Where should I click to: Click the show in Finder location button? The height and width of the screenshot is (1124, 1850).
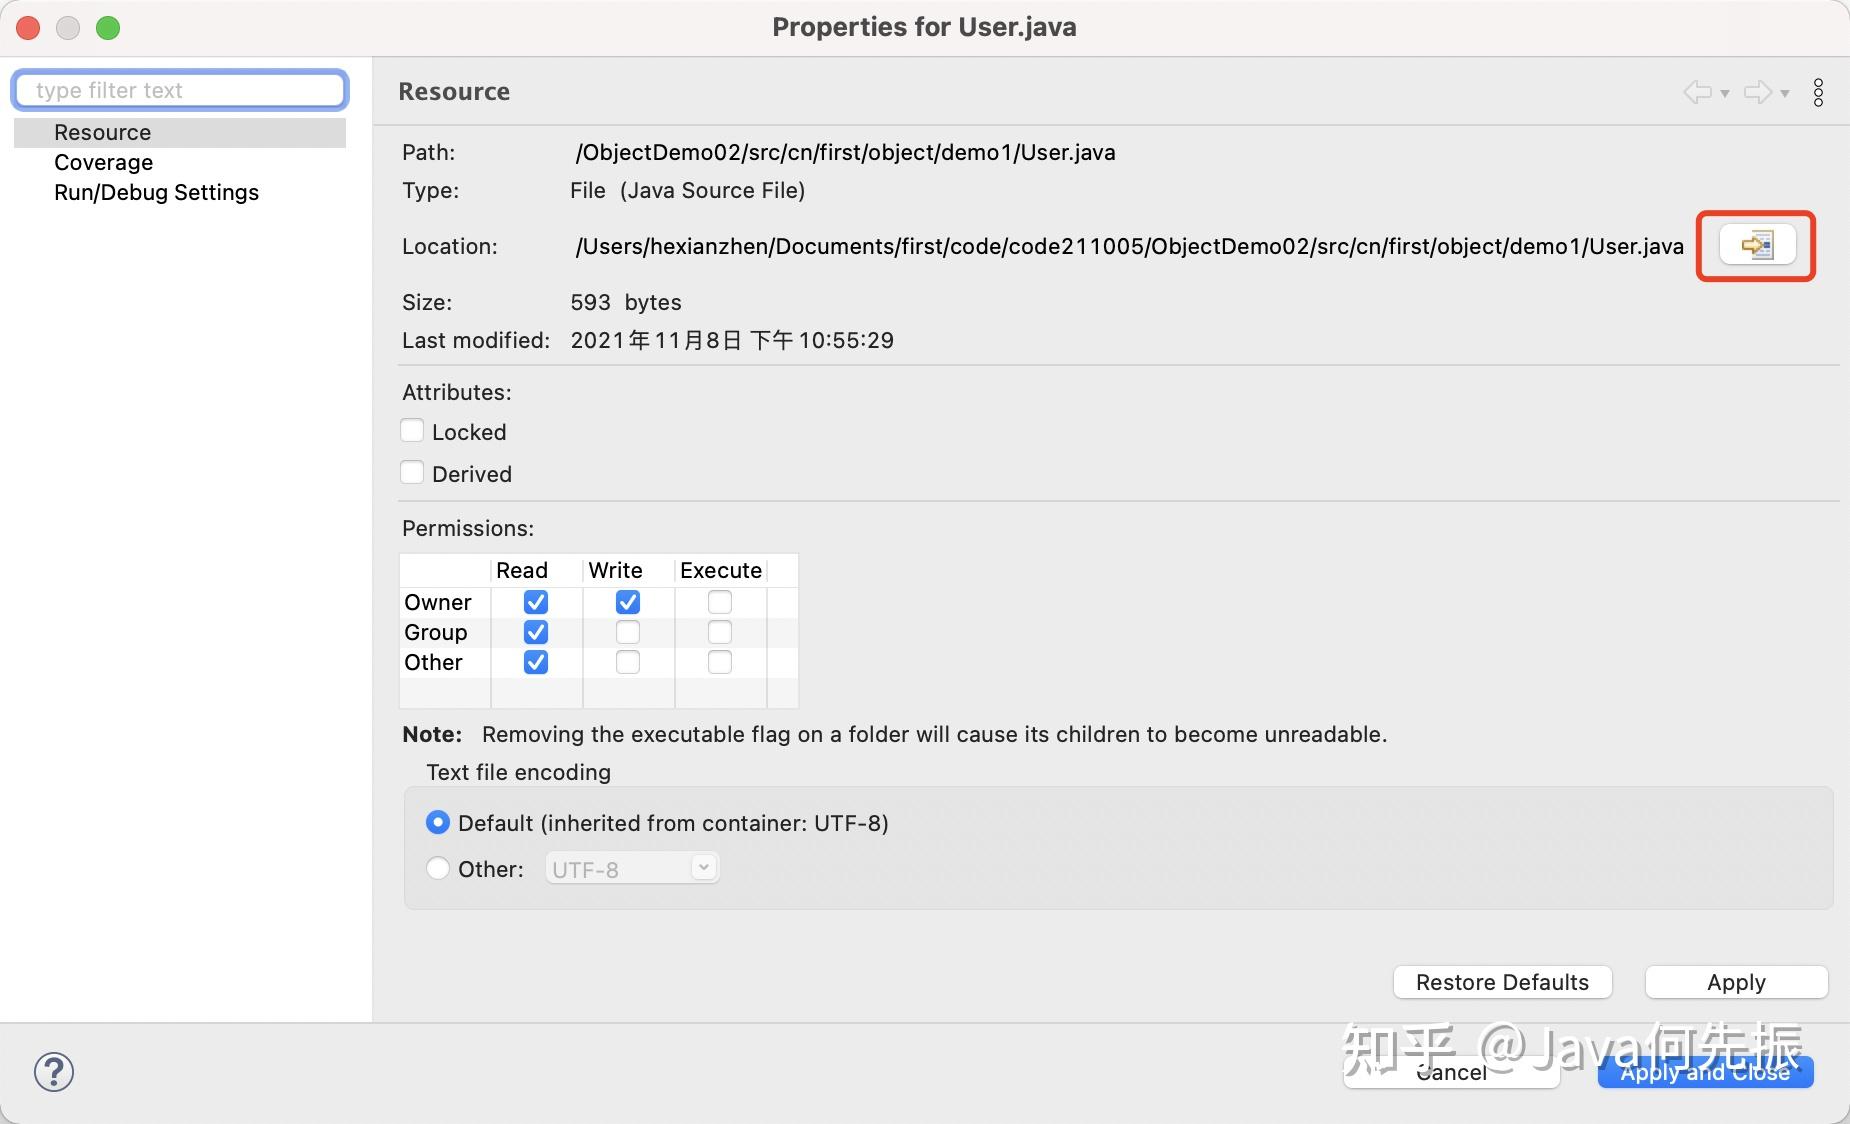pos(1757,245)
